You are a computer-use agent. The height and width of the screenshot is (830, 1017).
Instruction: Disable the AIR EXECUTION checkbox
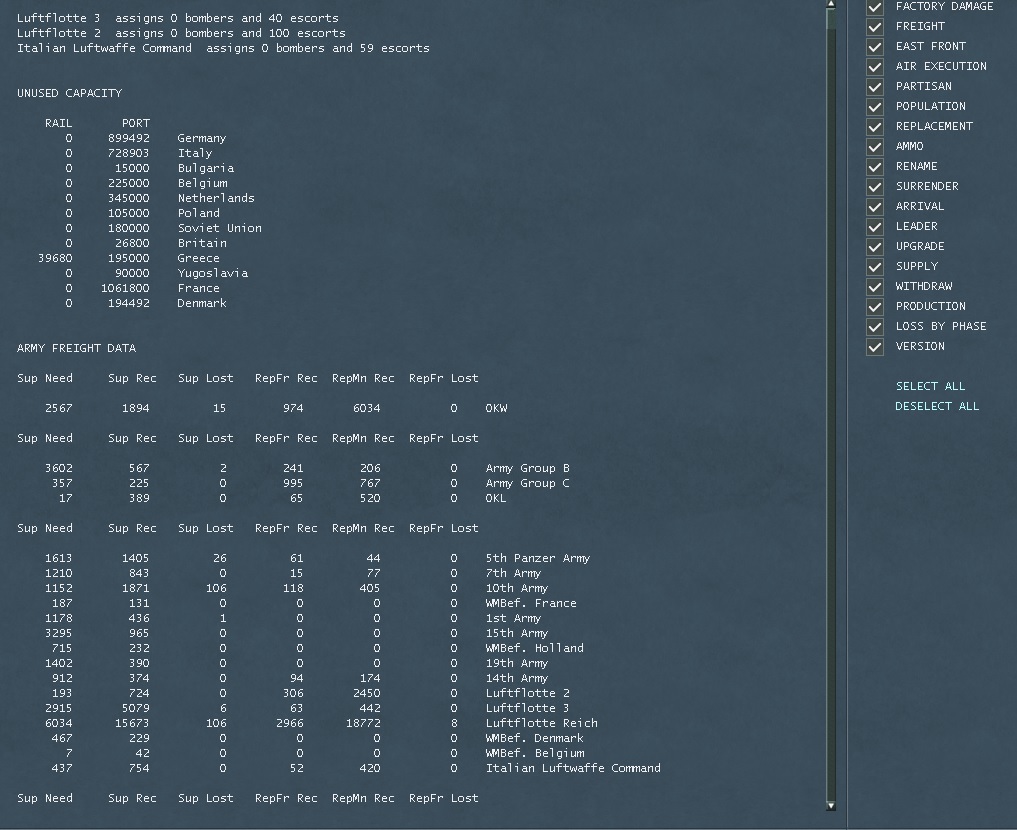pyautogui.click(x=875, y=67)
